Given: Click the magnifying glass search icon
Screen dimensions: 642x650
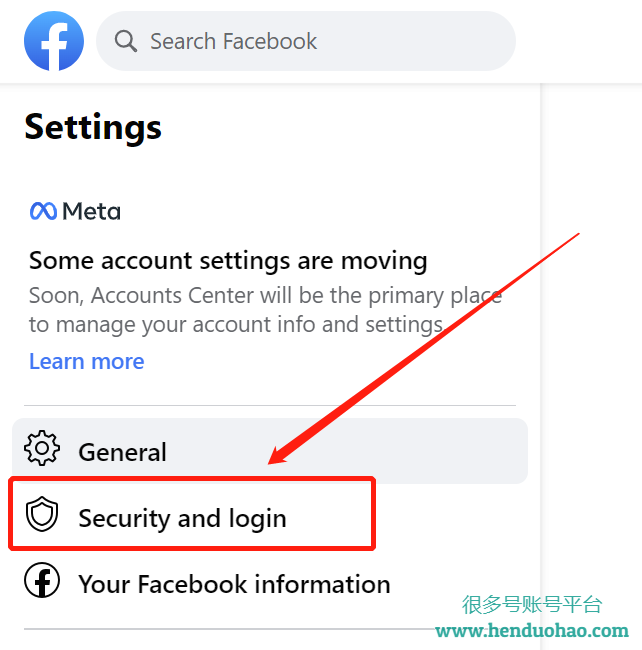Looking at the screenshot, I should point(126,41).
